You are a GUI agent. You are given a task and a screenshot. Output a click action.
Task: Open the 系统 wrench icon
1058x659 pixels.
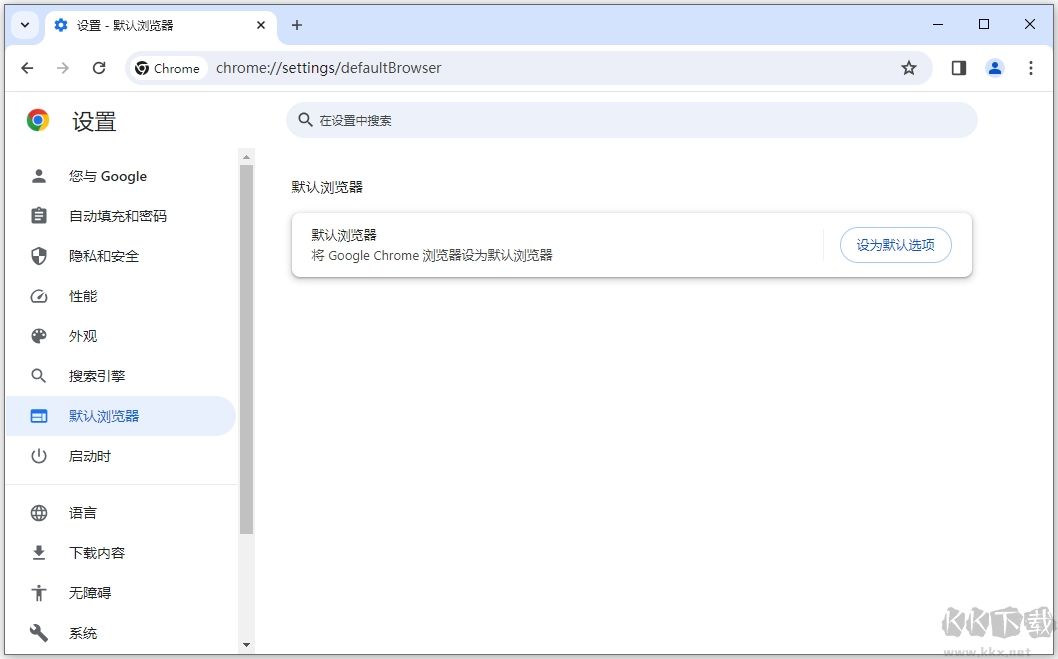[x=38, y=633]
